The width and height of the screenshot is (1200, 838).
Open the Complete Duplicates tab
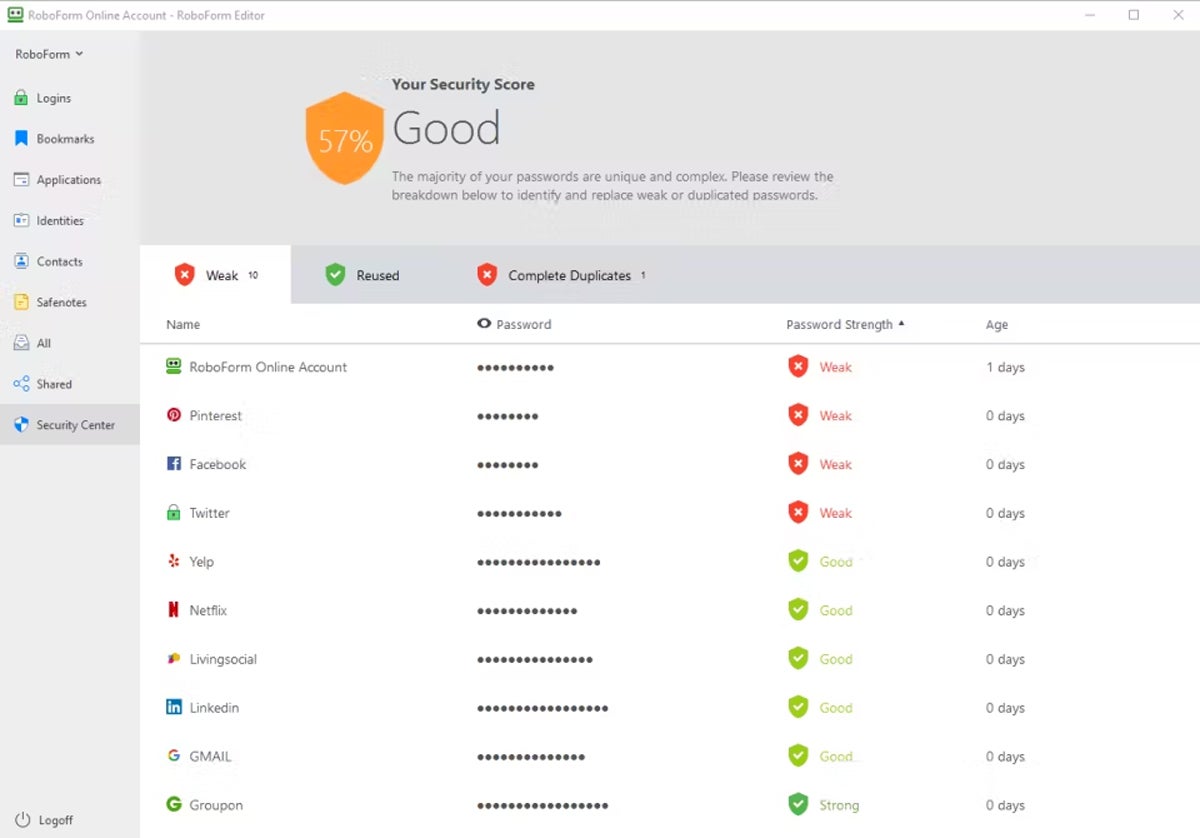[560, 275]
